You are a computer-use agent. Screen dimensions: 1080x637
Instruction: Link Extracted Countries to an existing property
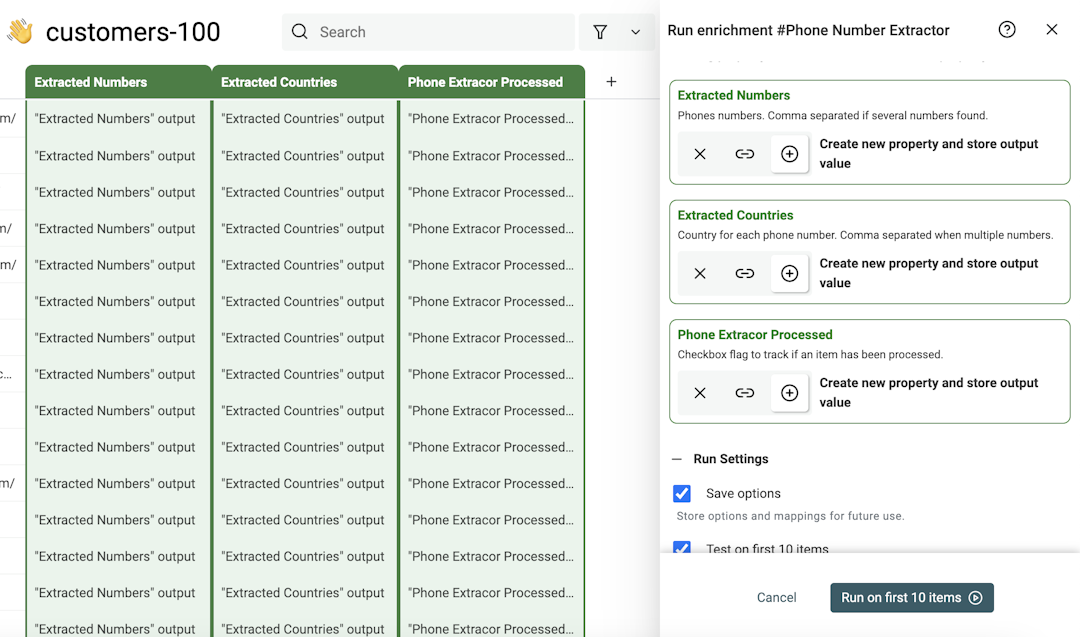pos(744,273)
